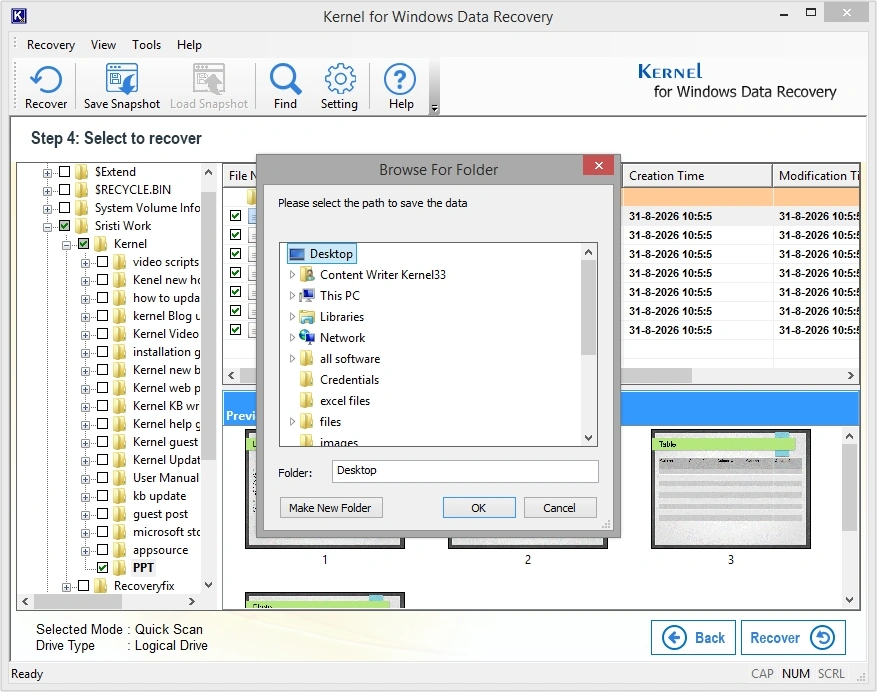
Task: Click the Creation Time column header
Action: pyautogui.click(x=697, y=176)
